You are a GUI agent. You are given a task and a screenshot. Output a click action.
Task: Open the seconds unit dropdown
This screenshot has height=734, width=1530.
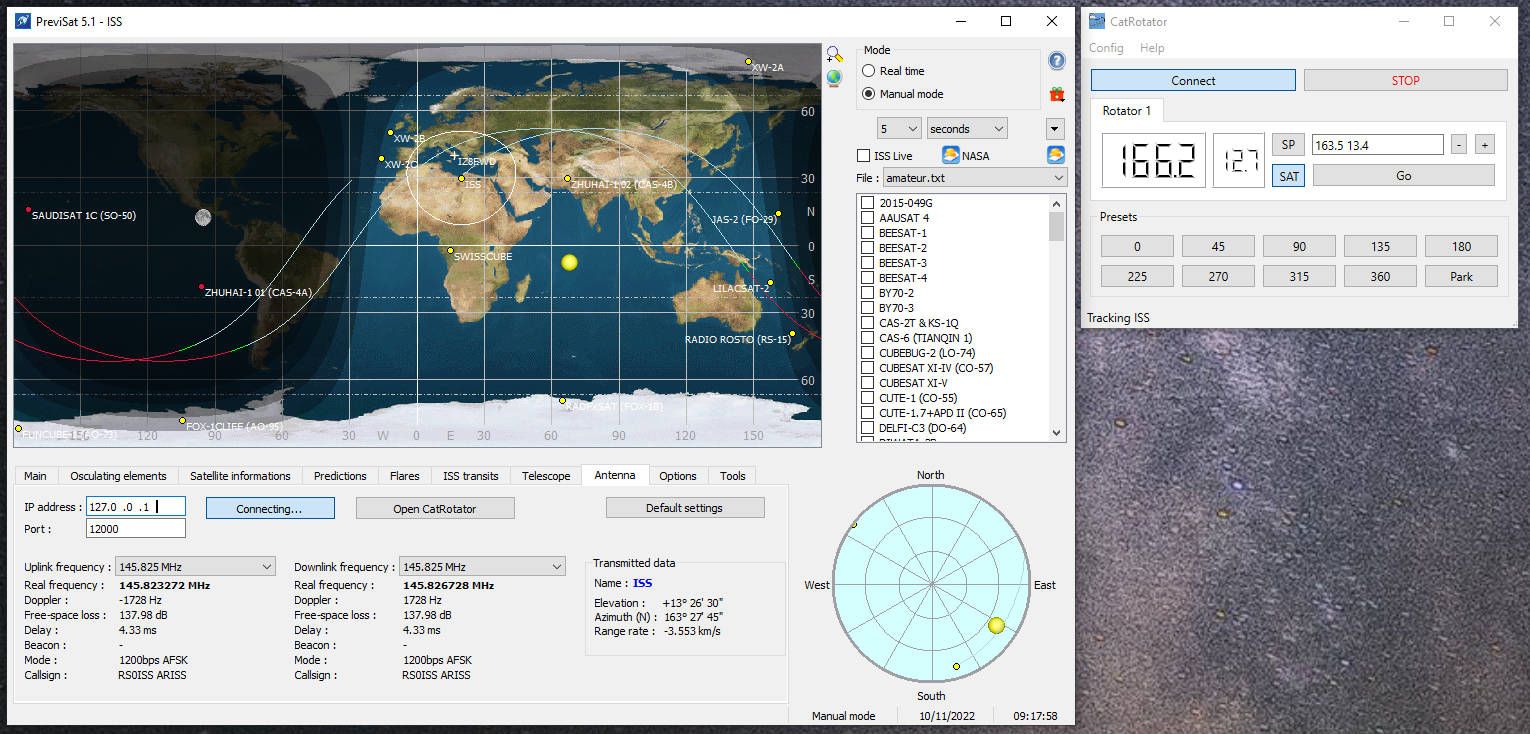tap(967, 129)
